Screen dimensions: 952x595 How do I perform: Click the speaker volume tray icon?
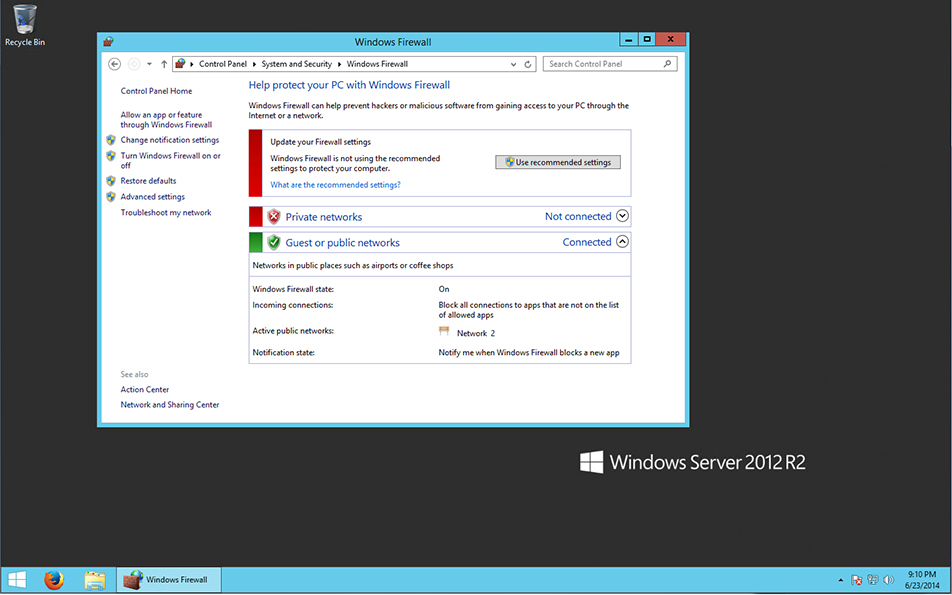click(889, 580)
